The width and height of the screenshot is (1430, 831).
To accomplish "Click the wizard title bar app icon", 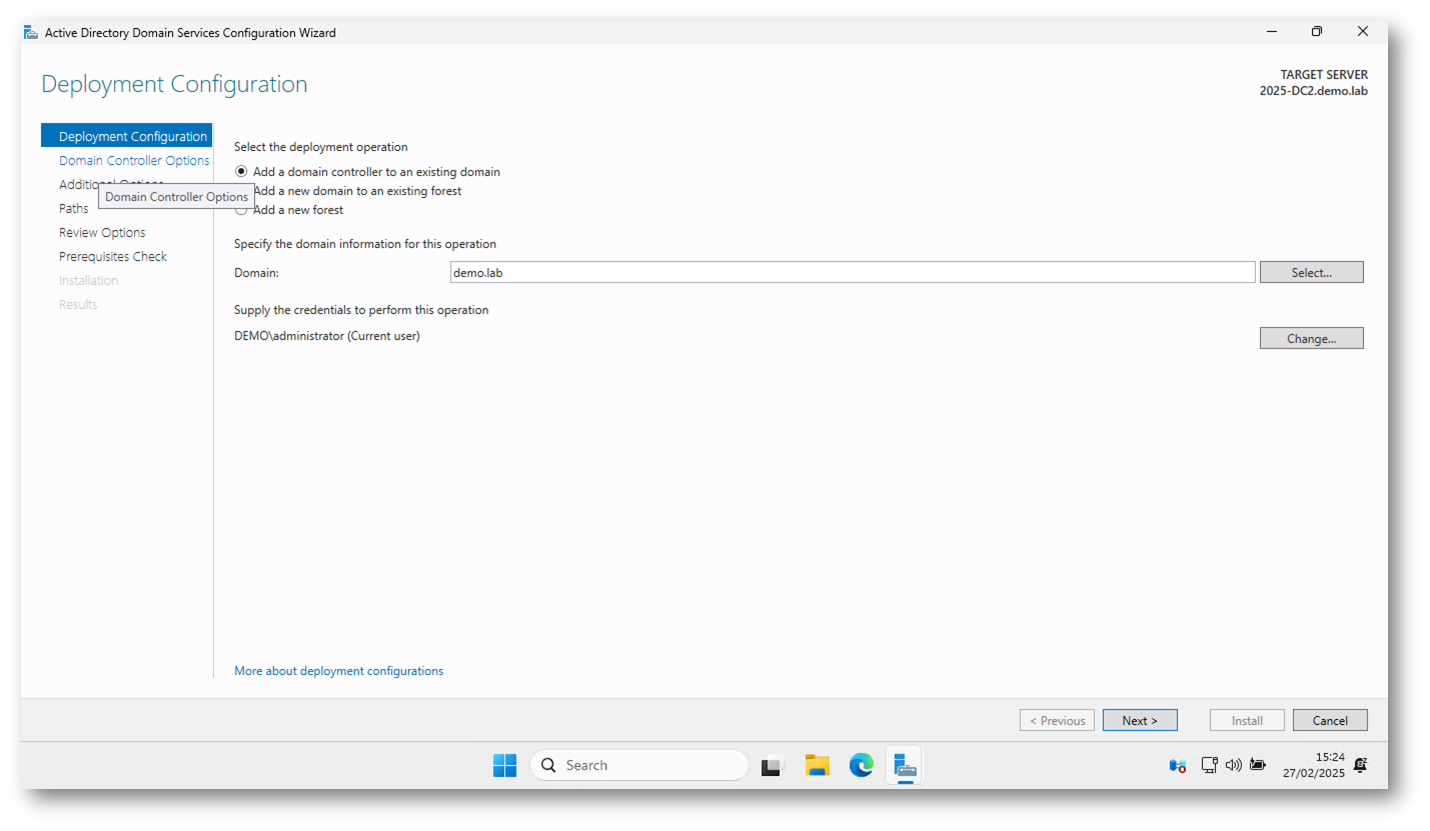I will (x=31, y=32).
